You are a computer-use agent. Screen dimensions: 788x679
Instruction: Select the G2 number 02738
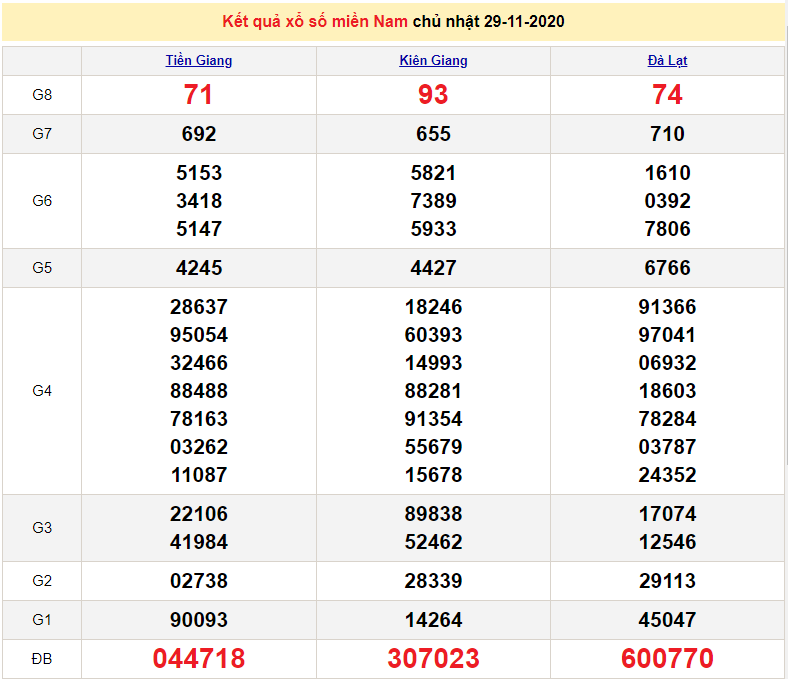199,581
